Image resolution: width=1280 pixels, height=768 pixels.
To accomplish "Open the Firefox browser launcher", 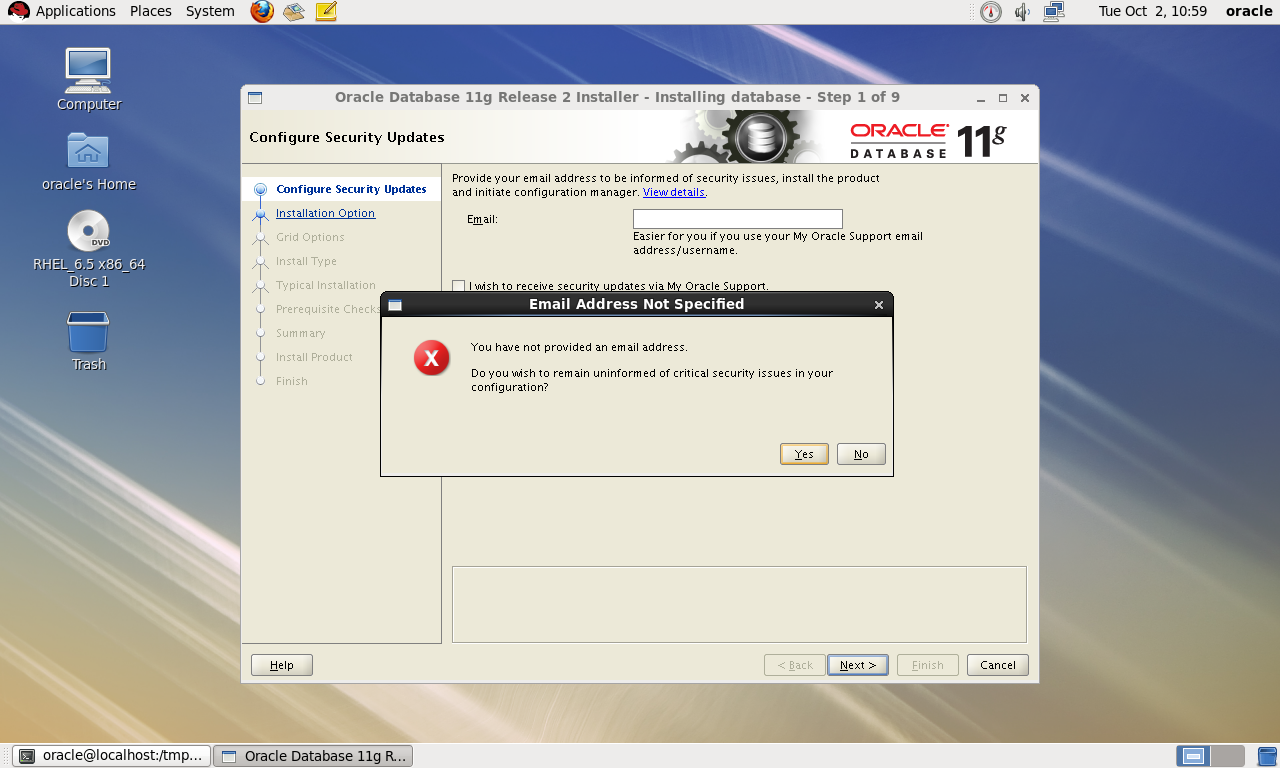I will pos(262,12).
